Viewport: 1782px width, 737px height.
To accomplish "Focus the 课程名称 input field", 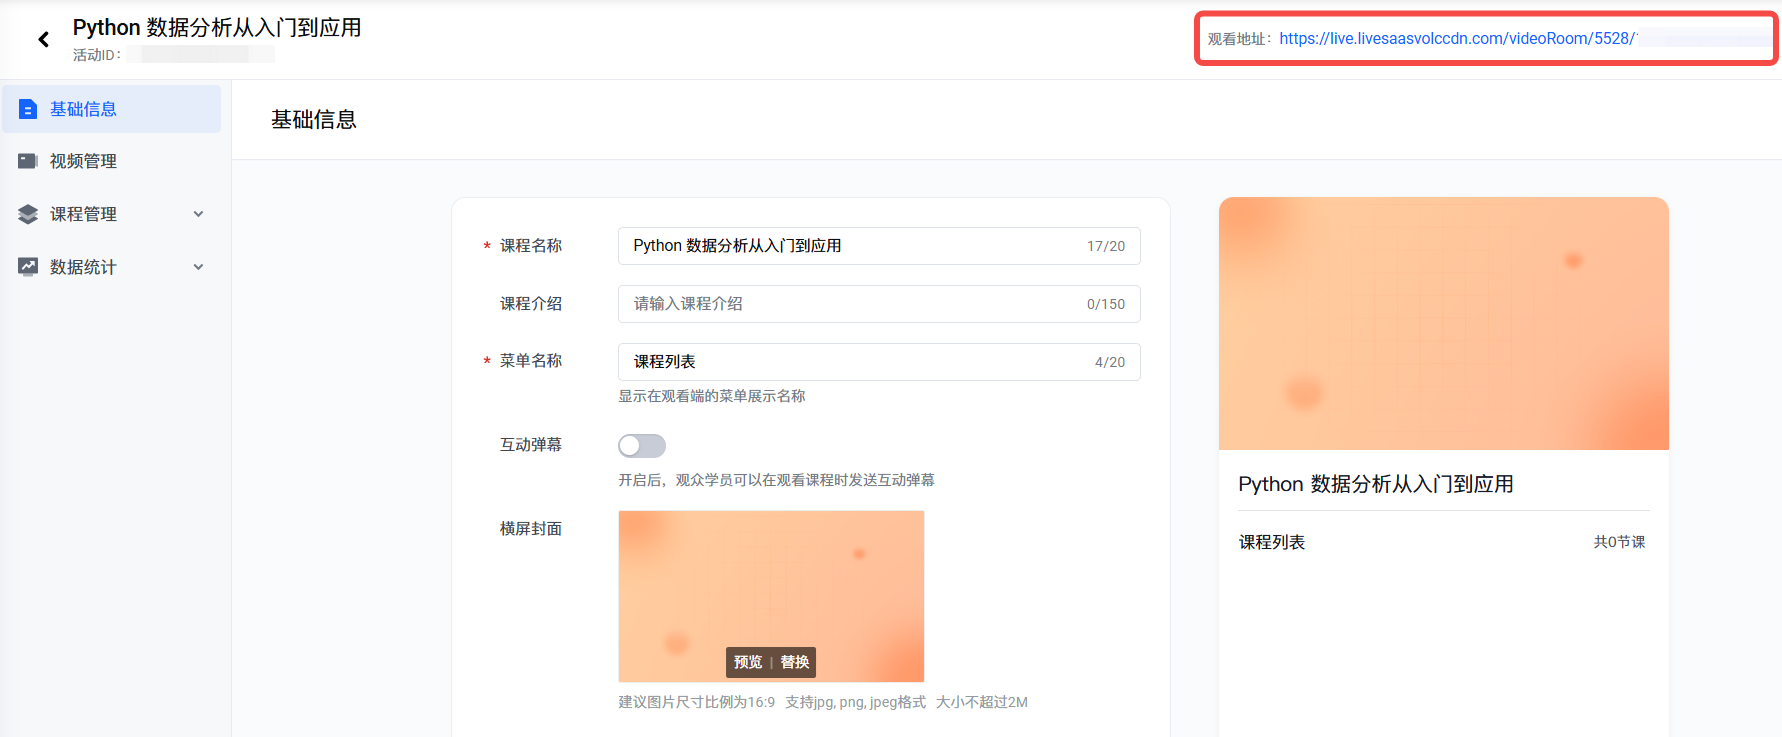I will (850, 246).
